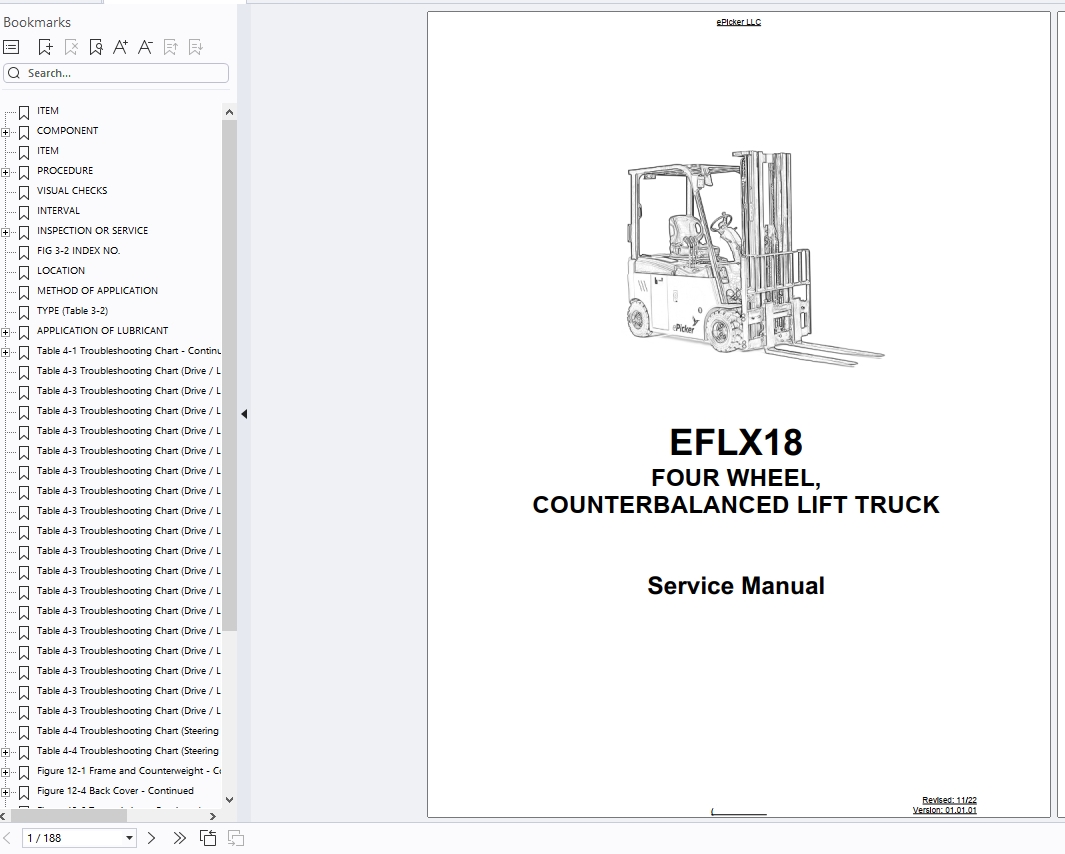Click the collapse bookmarks toolbar icon
The width and height of the screenshot is (1065, 854).
pos(196,47)
